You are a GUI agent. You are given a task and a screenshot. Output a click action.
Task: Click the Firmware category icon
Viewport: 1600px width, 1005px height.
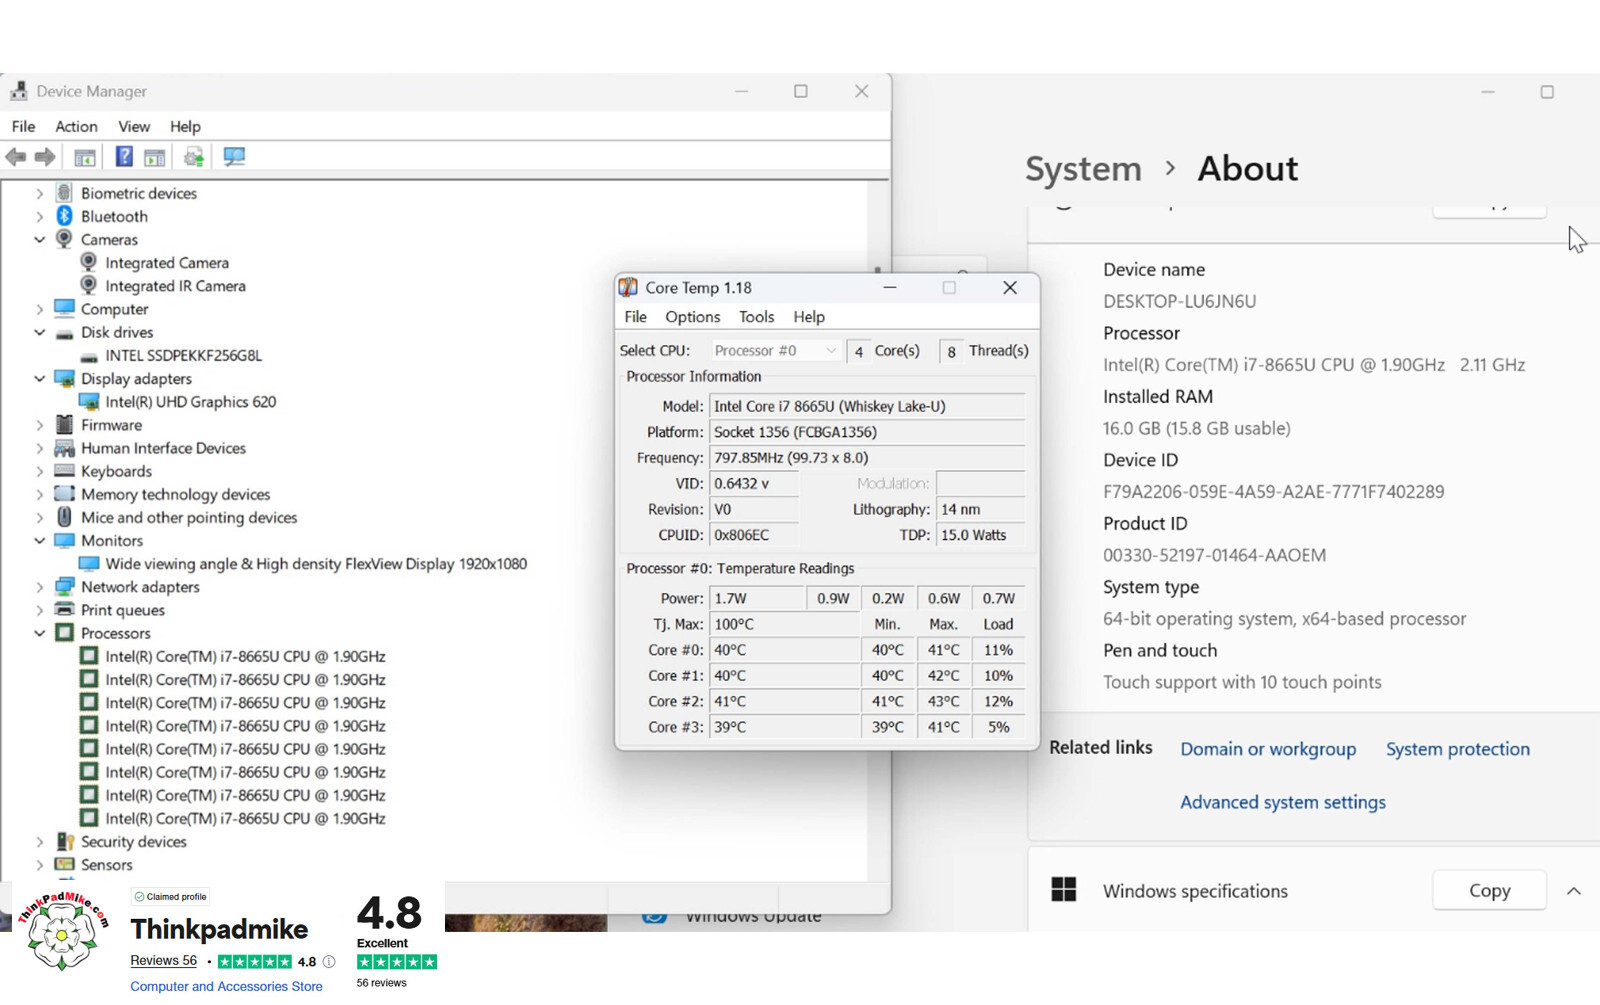65,424
